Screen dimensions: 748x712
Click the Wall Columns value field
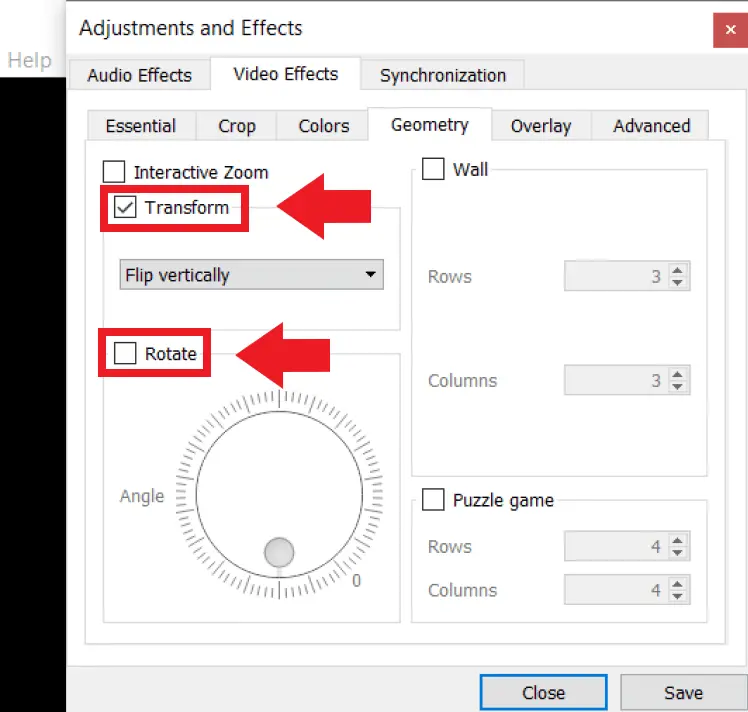tap(616, 380)
